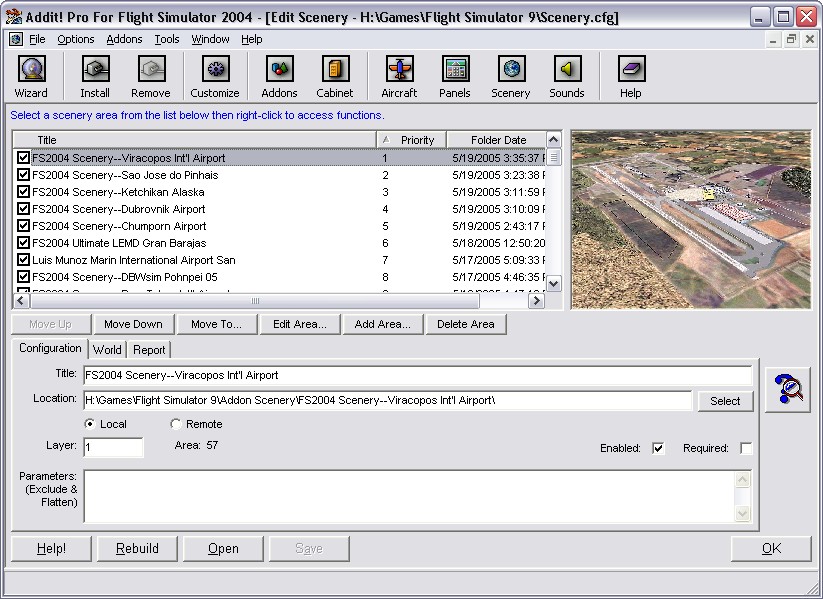Click the Help! button at bottom
The image size is (823, 599).
51,549
